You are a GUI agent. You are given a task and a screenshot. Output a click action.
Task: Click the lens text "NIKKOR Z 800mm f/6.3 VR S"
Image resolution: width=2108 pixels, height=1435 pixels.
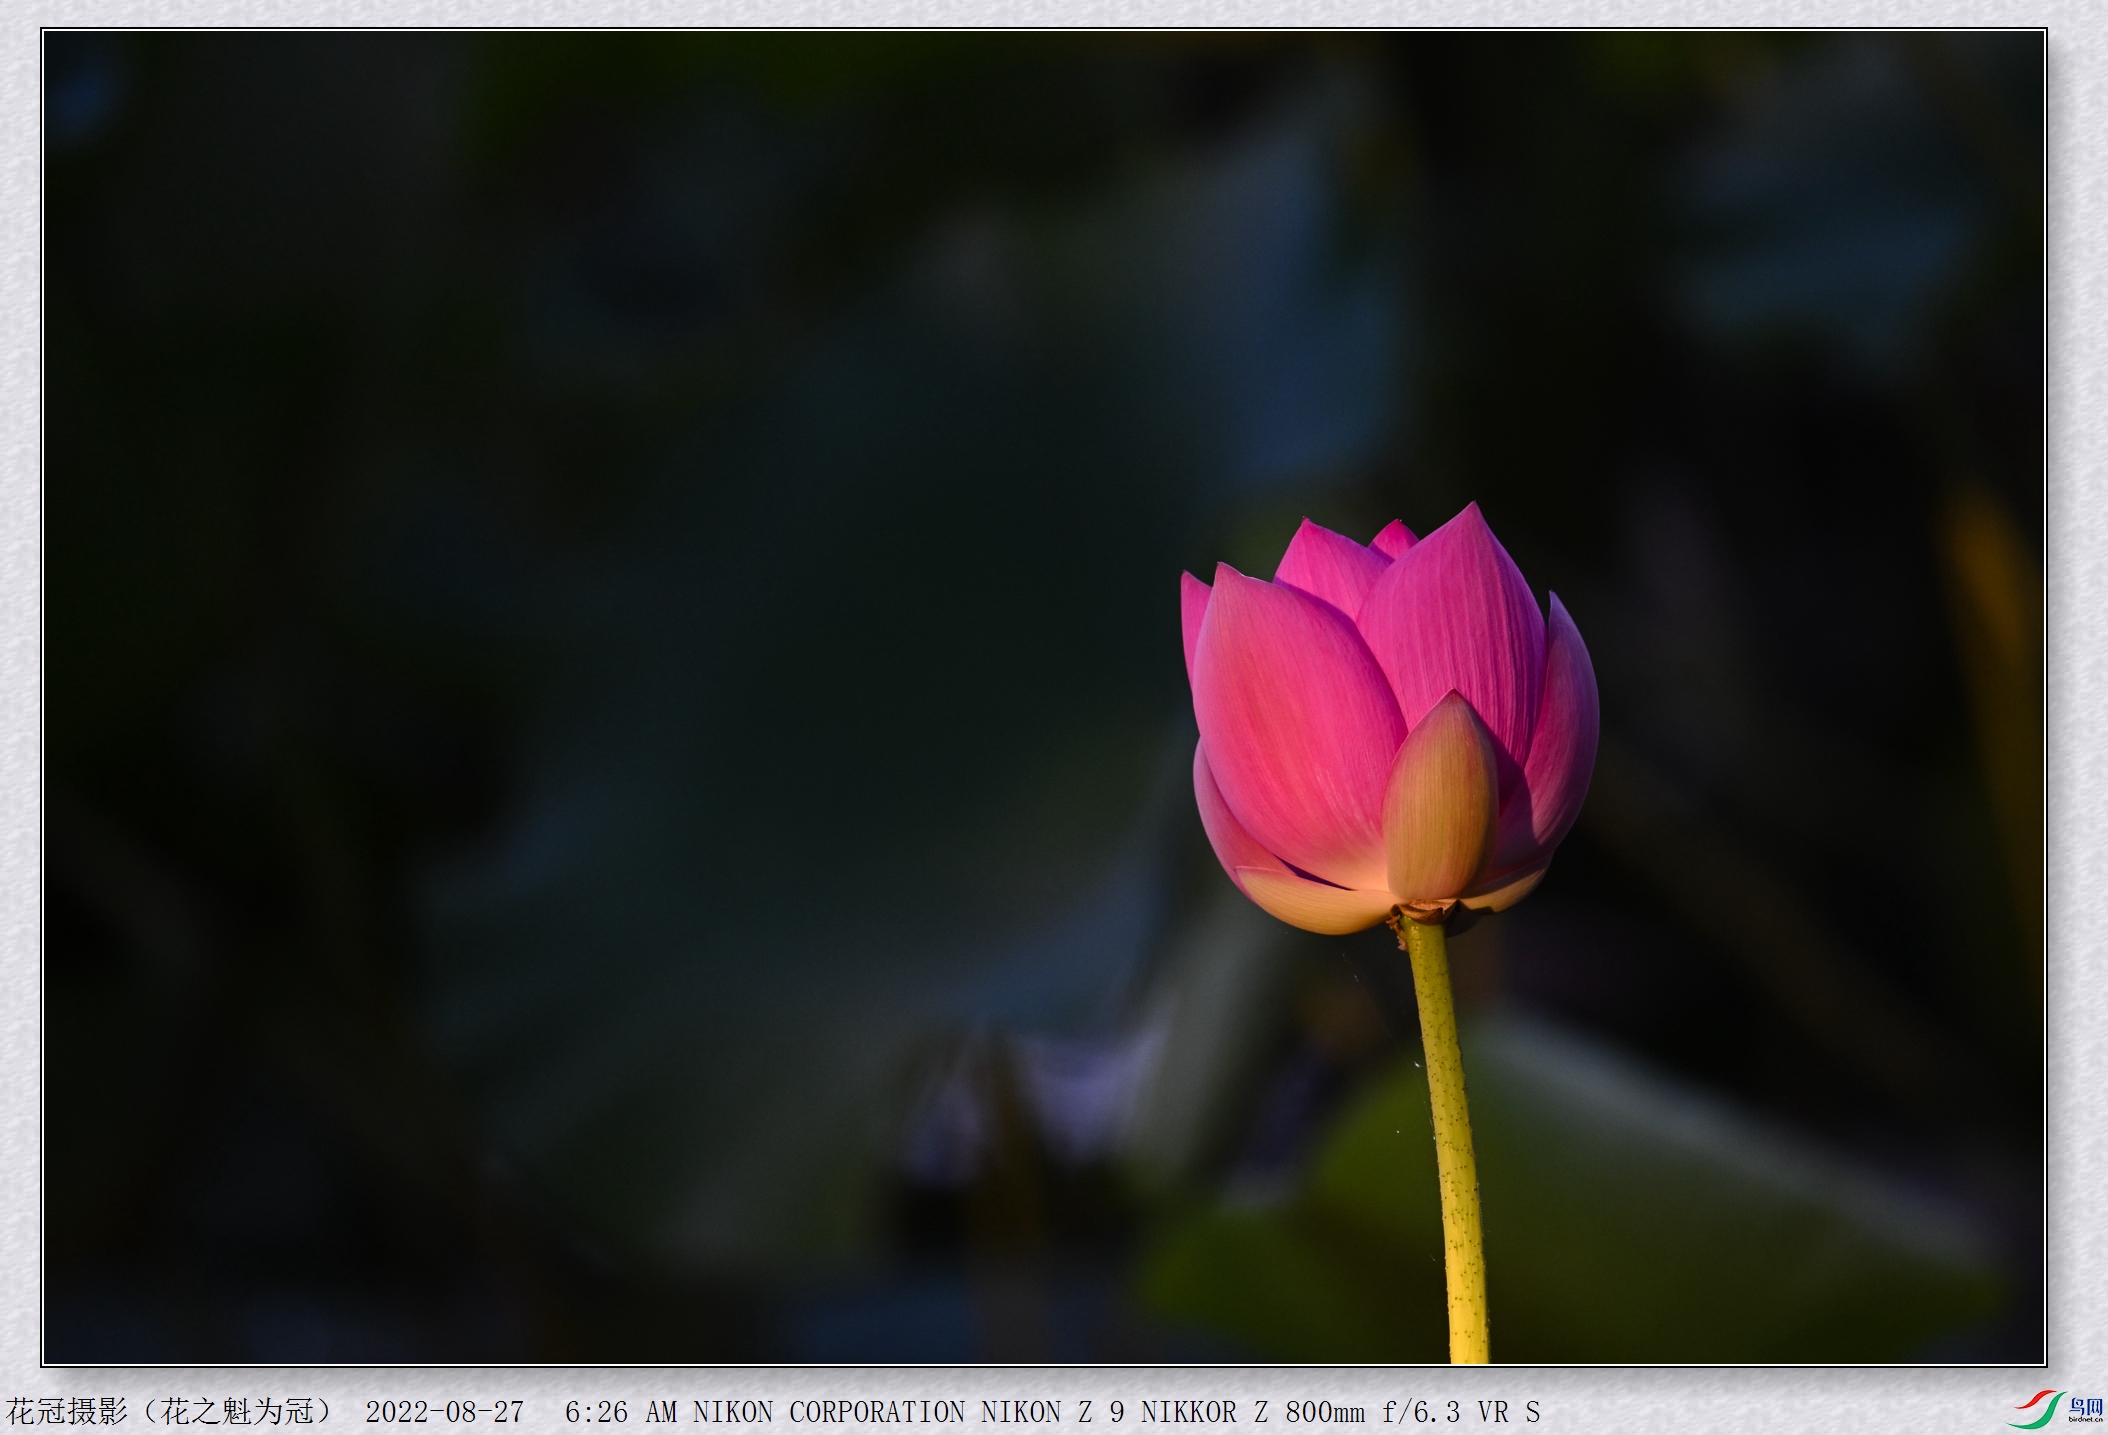[1340, 1412]
